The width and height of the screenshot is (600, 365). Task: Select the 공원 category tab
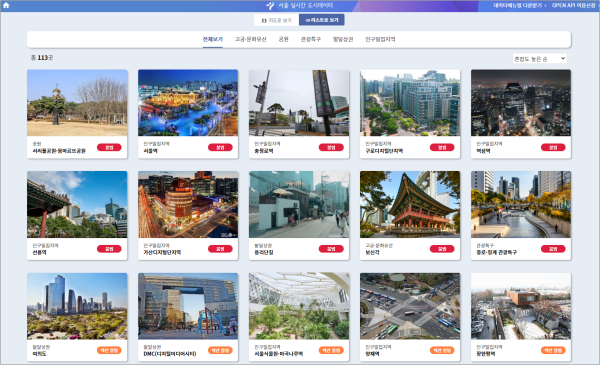[x=283, y=39]
